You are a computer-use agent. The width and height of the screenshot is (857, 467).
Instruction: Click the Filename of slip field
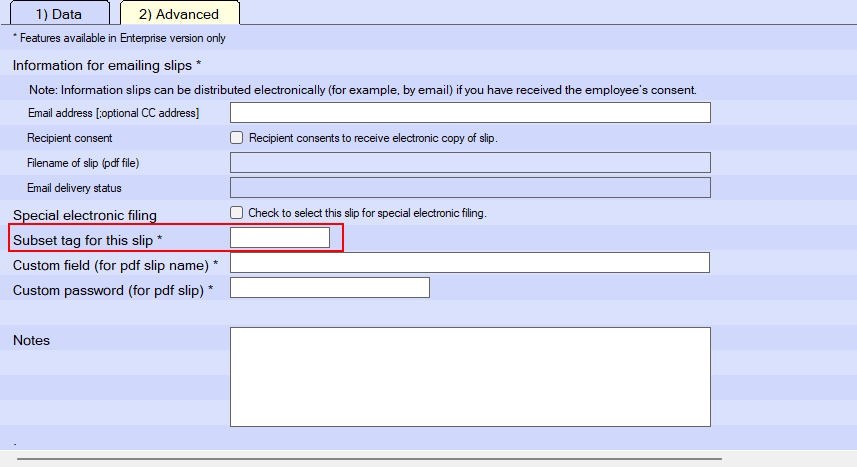coord(470,163)
